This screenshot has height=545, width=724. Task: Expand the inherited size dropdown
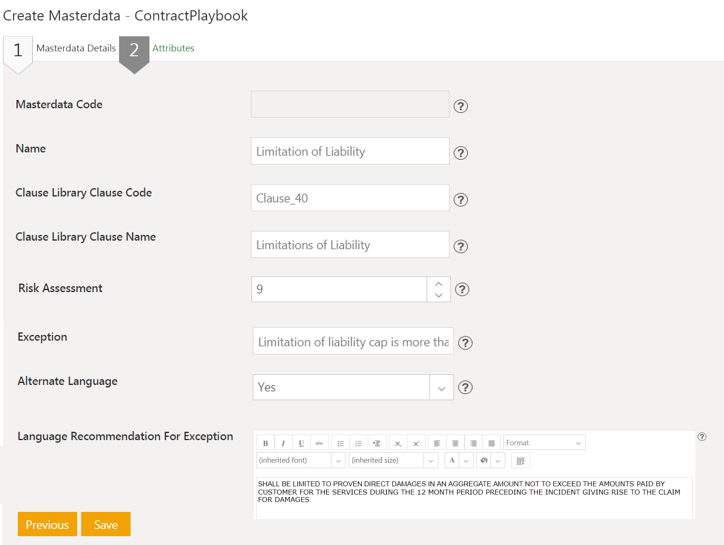tap(430, 461)
